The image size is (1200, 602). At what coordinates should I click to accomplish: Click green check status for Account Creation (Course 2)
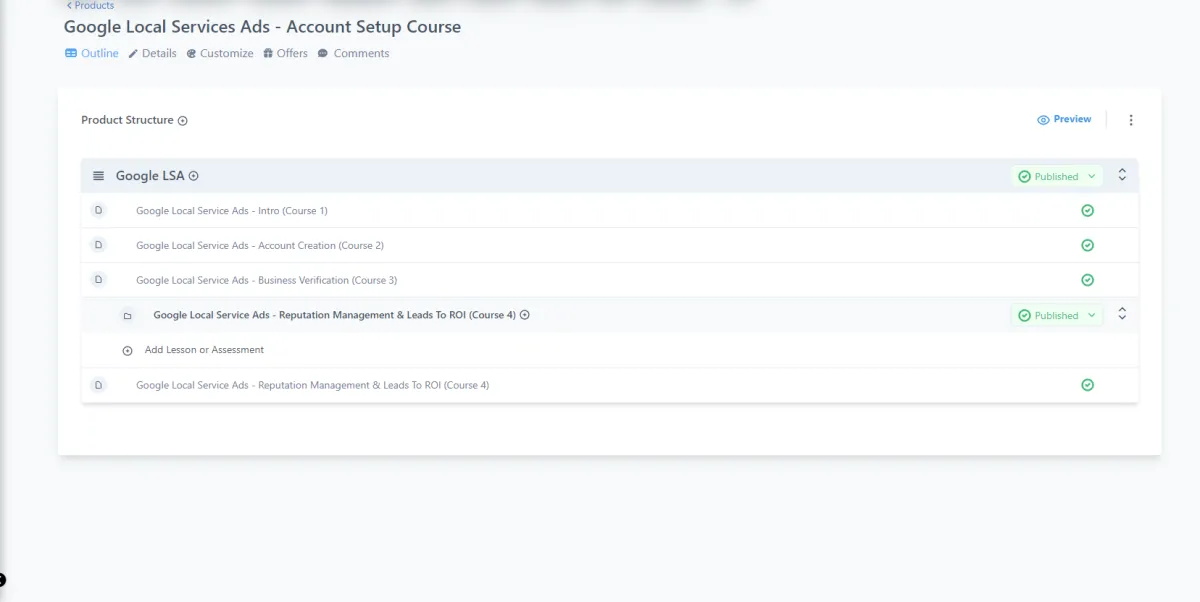coord(1087,245)
